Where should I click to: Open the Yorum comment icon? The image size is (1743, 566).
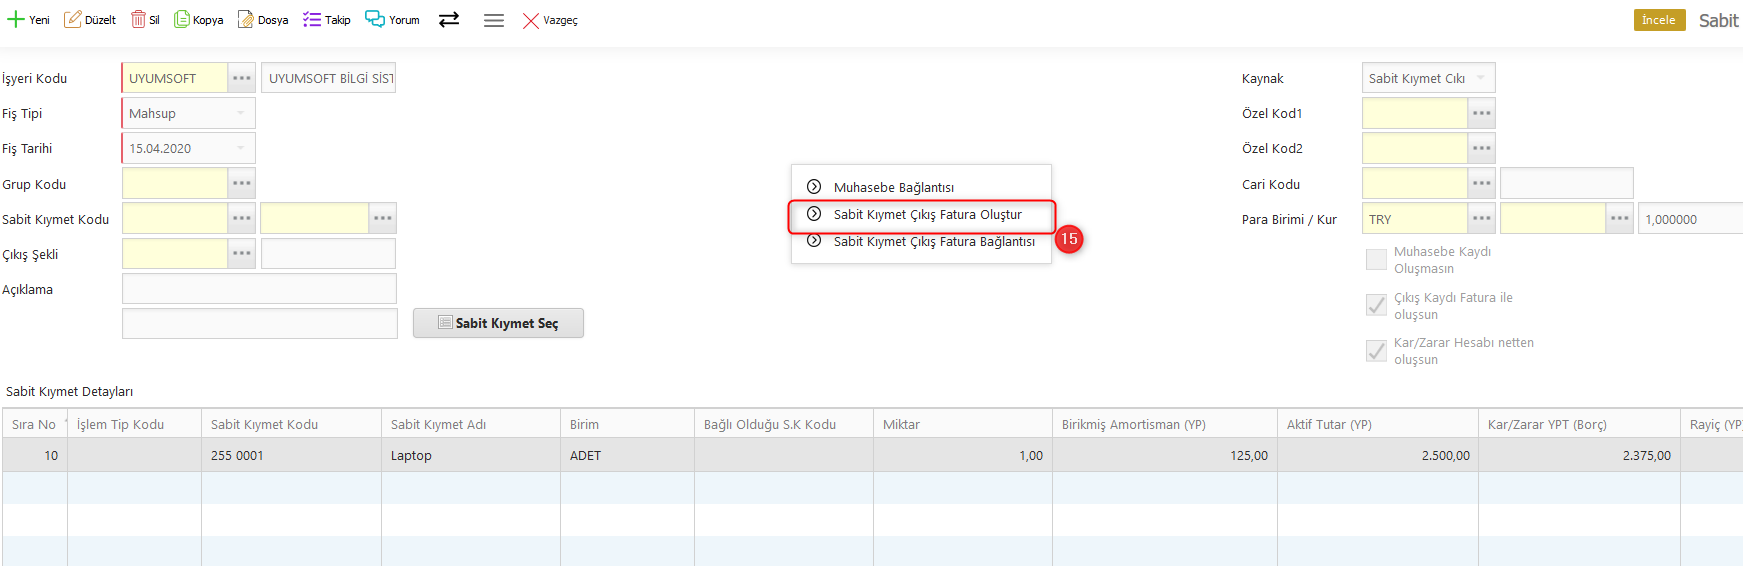pyautogui.click(x=375, y=20)
